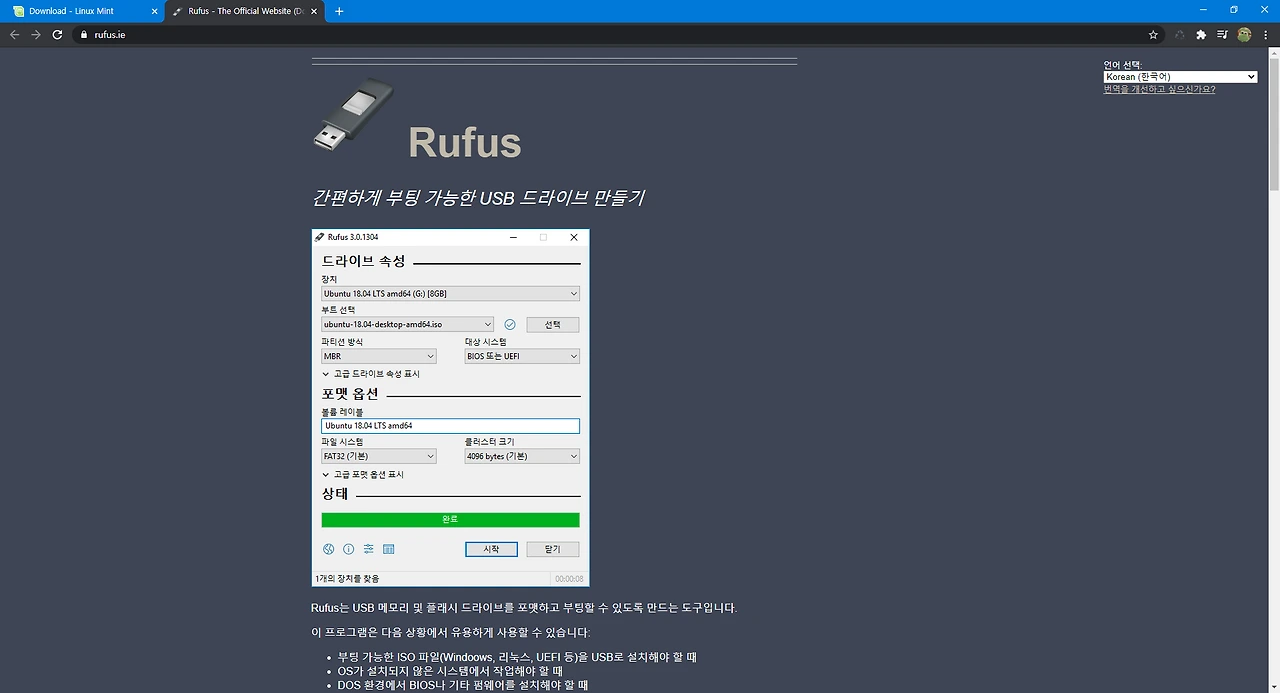Click the bullet OS가 설치되지 않은 시스템에서
Viewport: 1280px width, 693px height.
[x=450, y=671]
